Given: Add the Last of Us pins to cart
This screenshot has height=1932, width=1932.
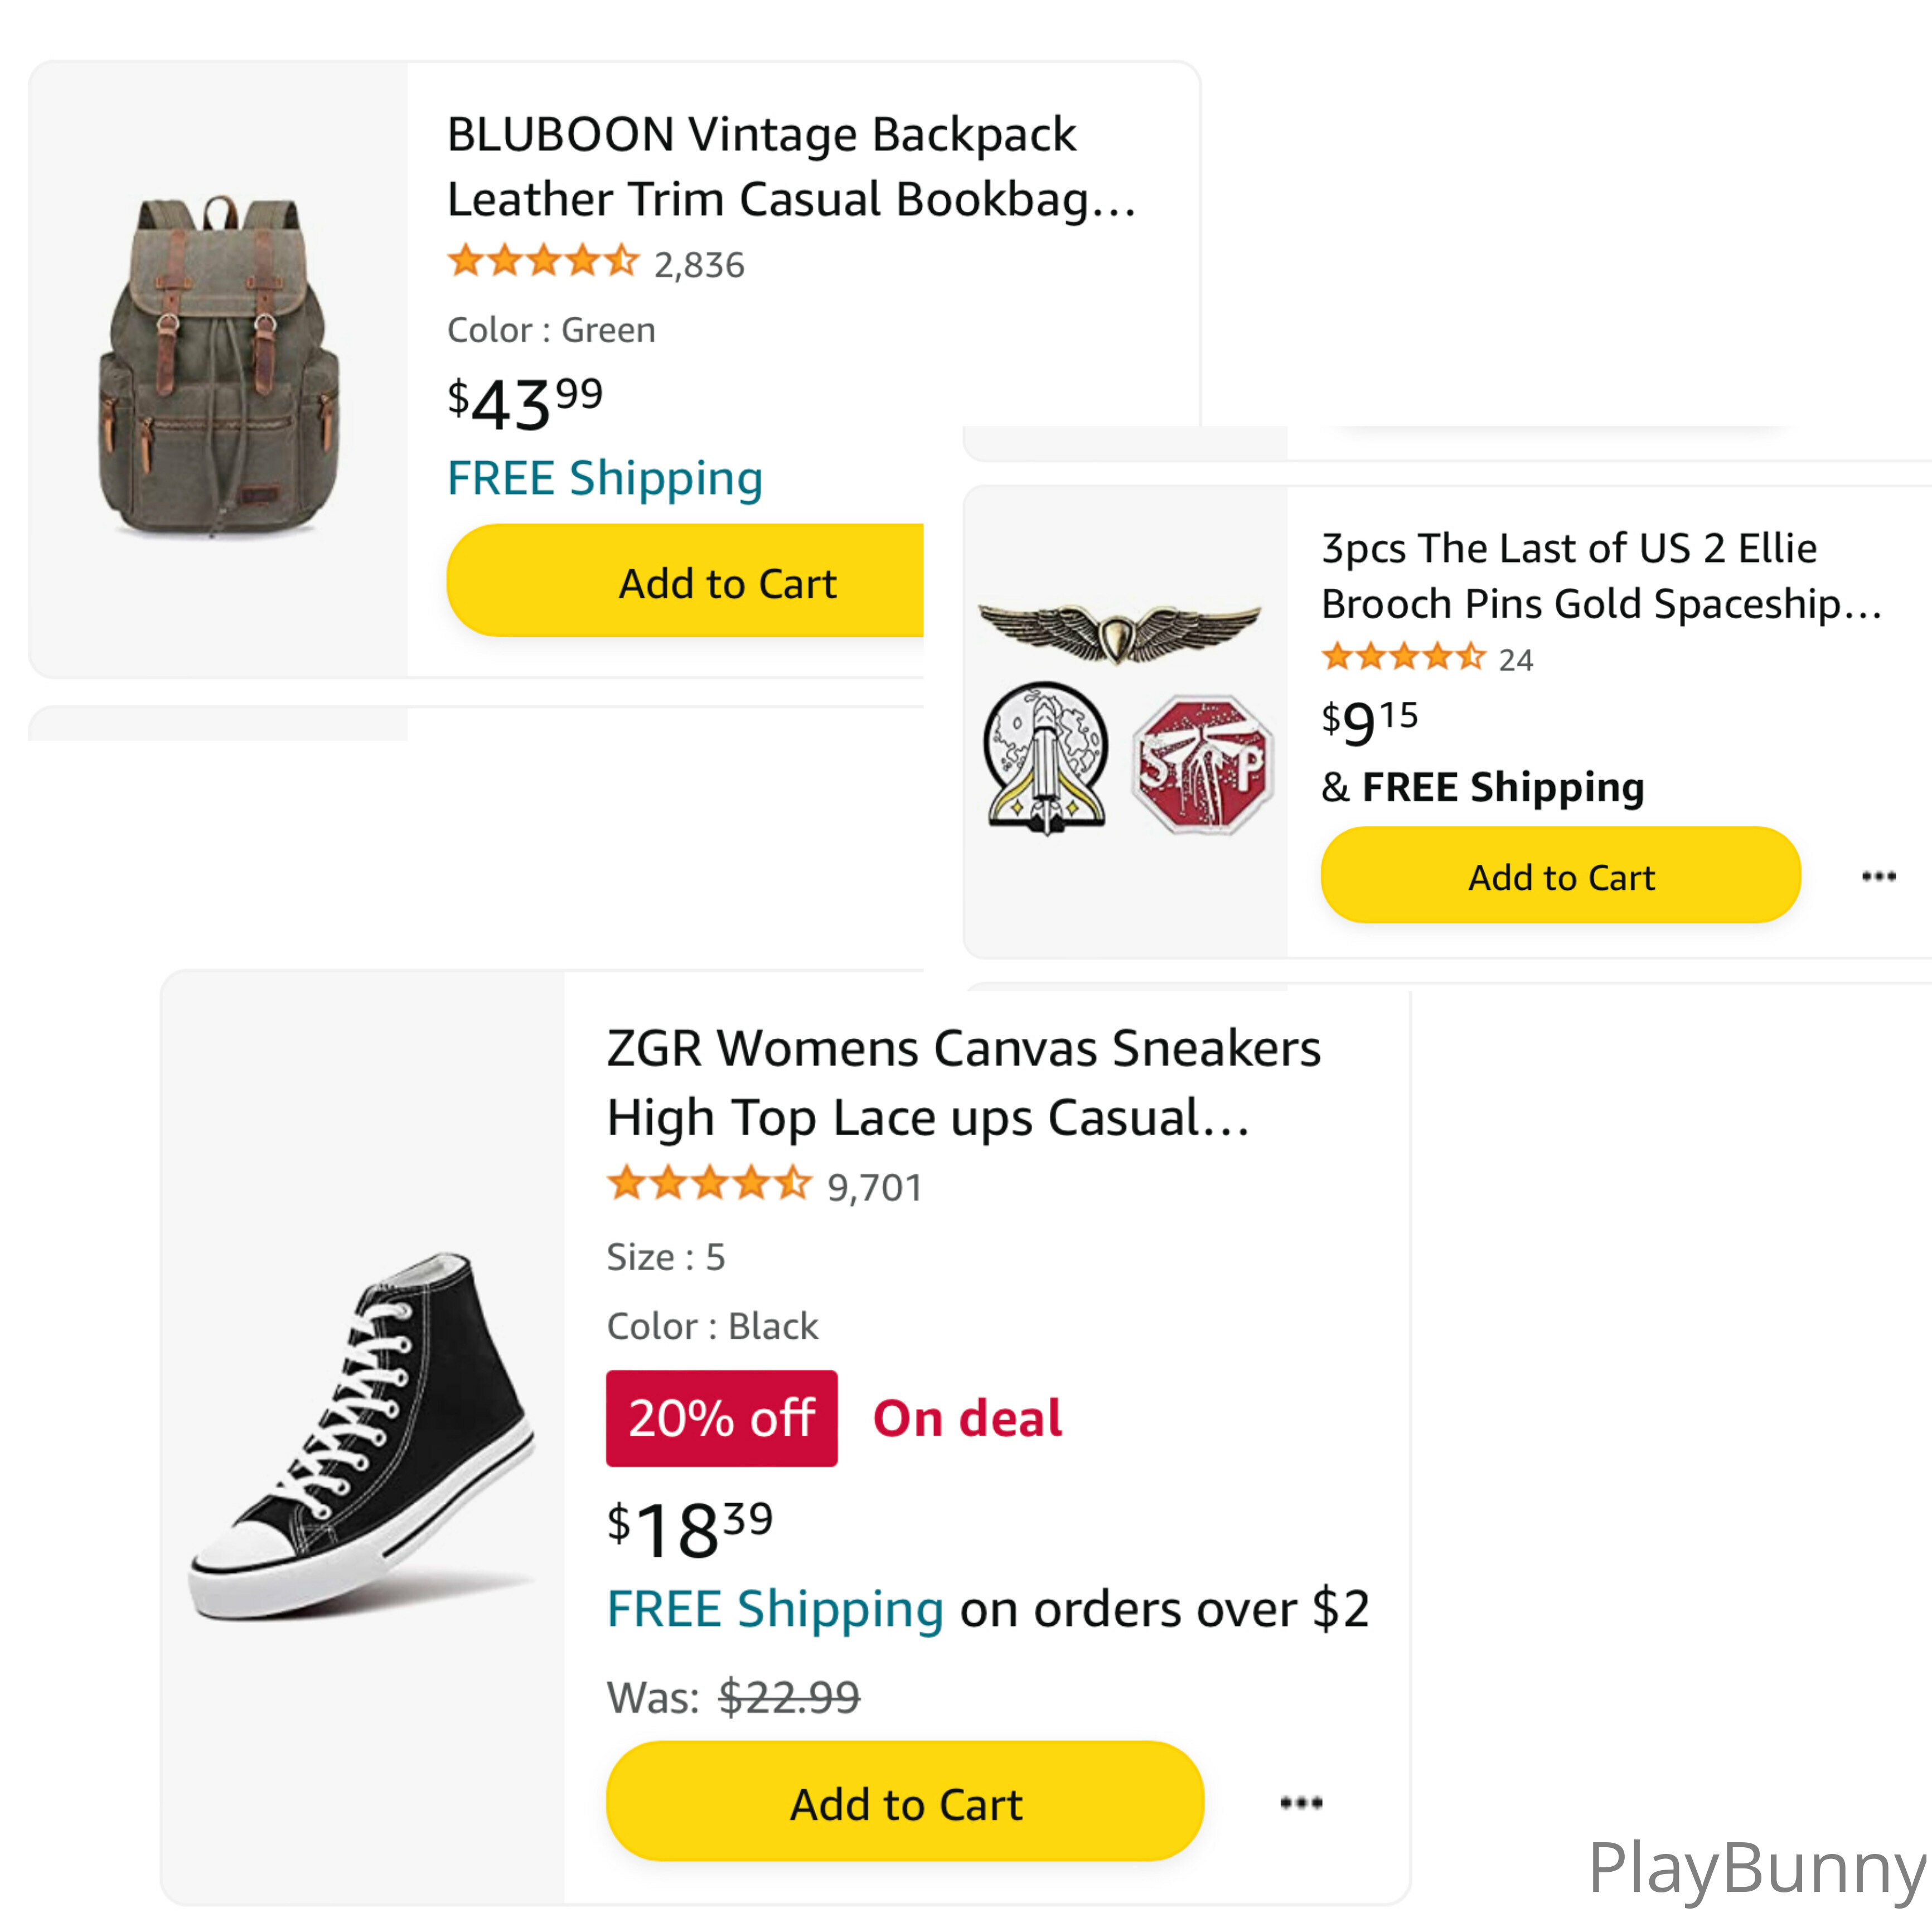Looking at the screenshot, I should point(1560,877).
